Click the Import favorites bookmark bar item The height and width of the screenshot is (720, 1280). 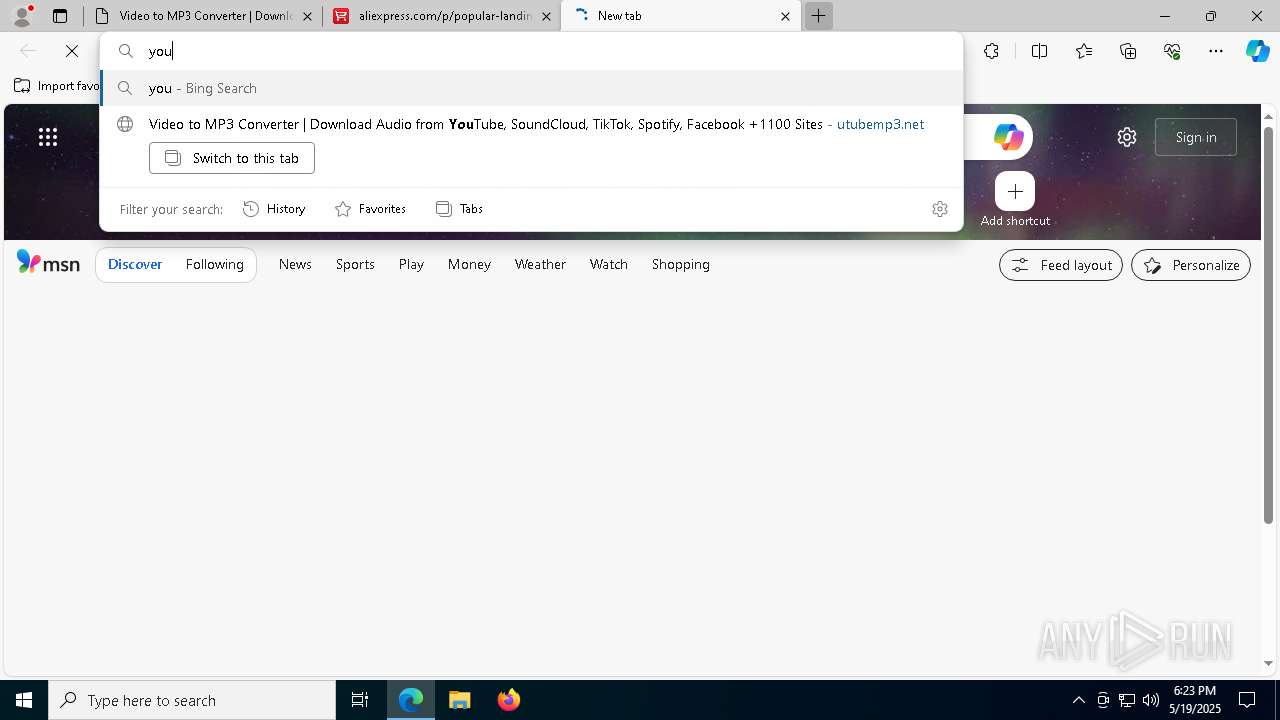pos(57,86)
